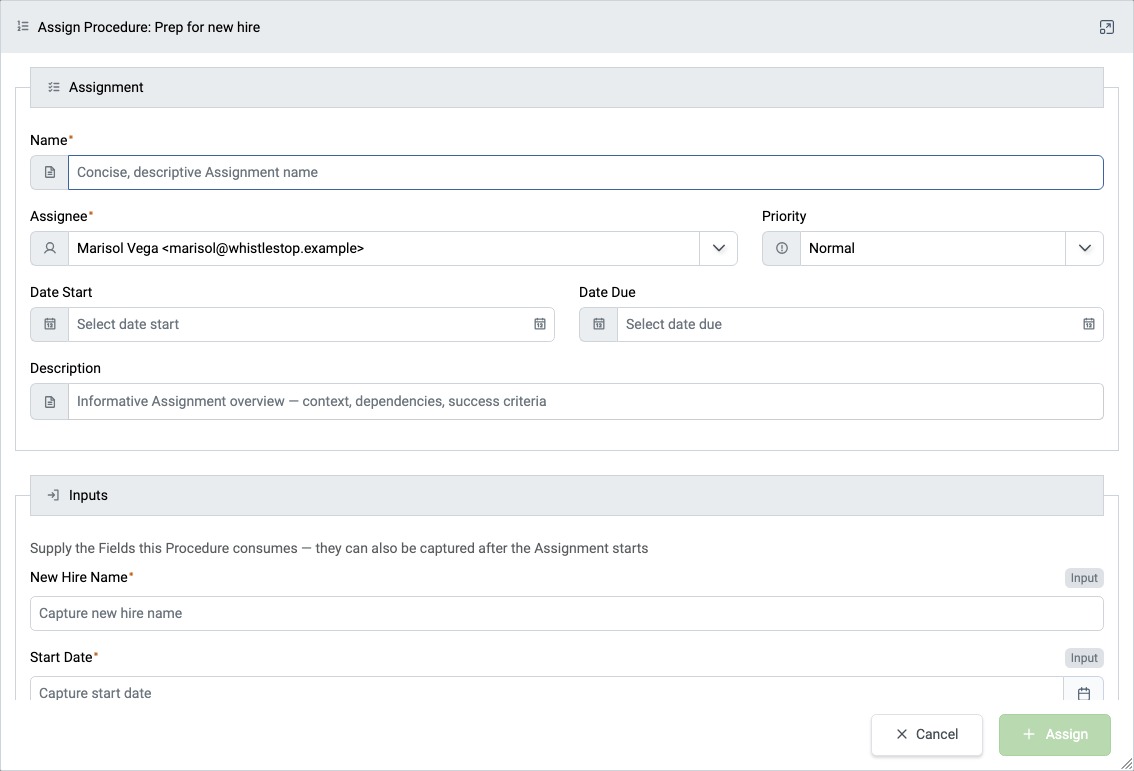Click the Inputs section header
Screen dimensions: 1134x771
click(567, 495)
